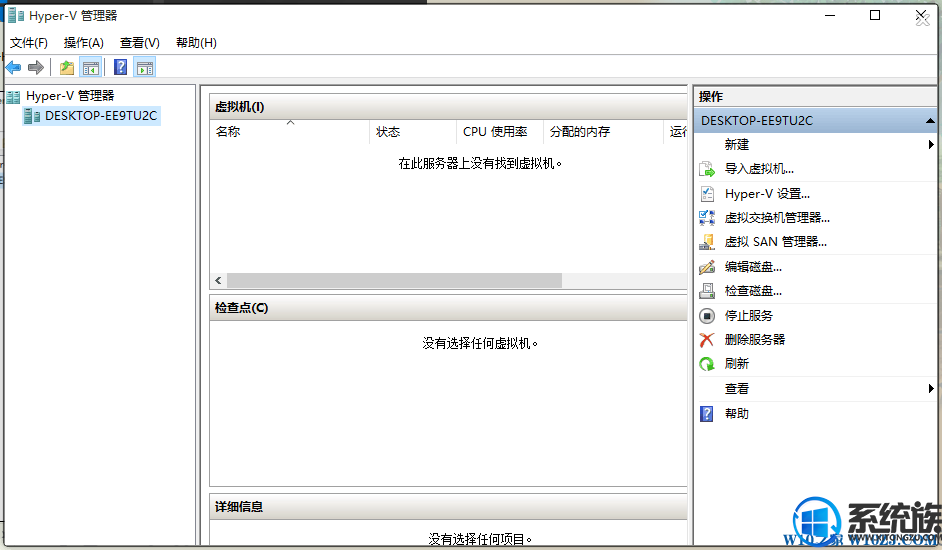The height and width of the screenshot is (550, 942).
Task: Click the 虚拟机(I) section header
Action: [x=448, y=107]
